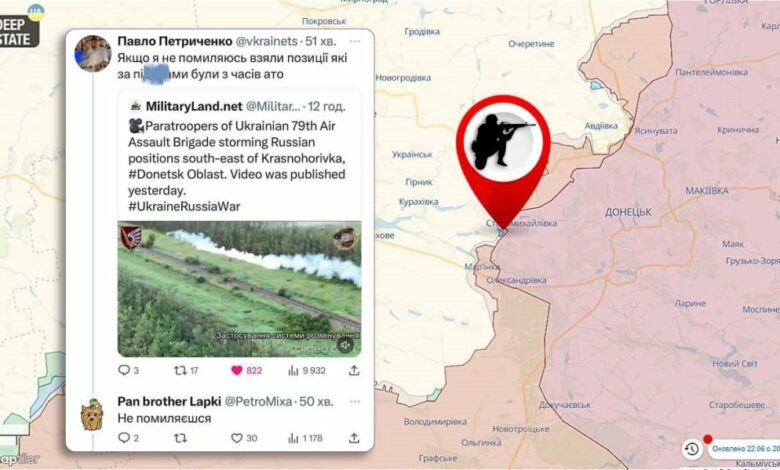Unlike the tweet with 822 likes
Viewport: 780px width, 470px height.
click(237, 370)
